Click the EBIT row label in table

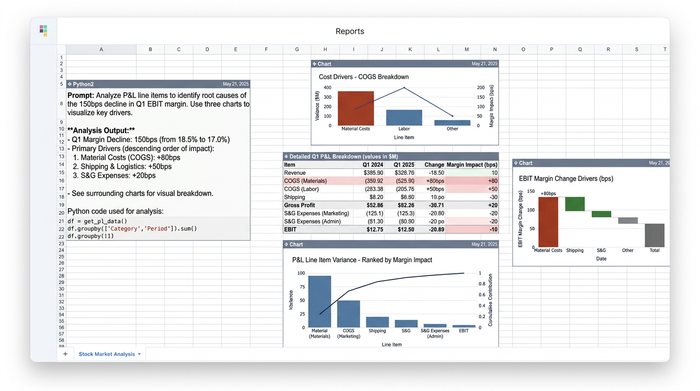(x=290, y=229)
